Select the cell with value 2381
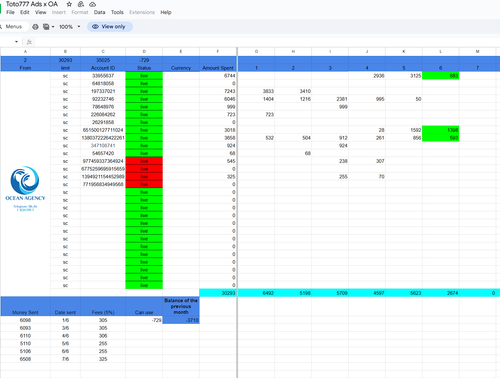This screenshot has width=500, height=378. [330, 99]
